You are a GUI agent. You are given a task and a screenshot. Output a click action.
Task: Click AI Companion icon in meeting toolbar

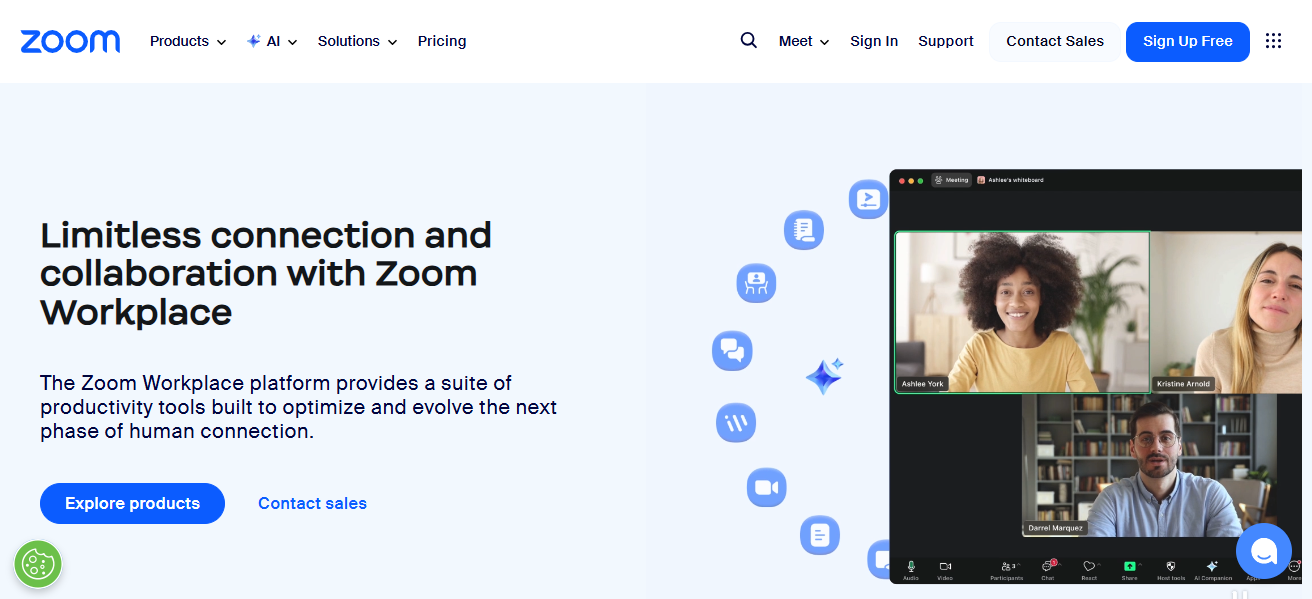(x=1212, y=566)
